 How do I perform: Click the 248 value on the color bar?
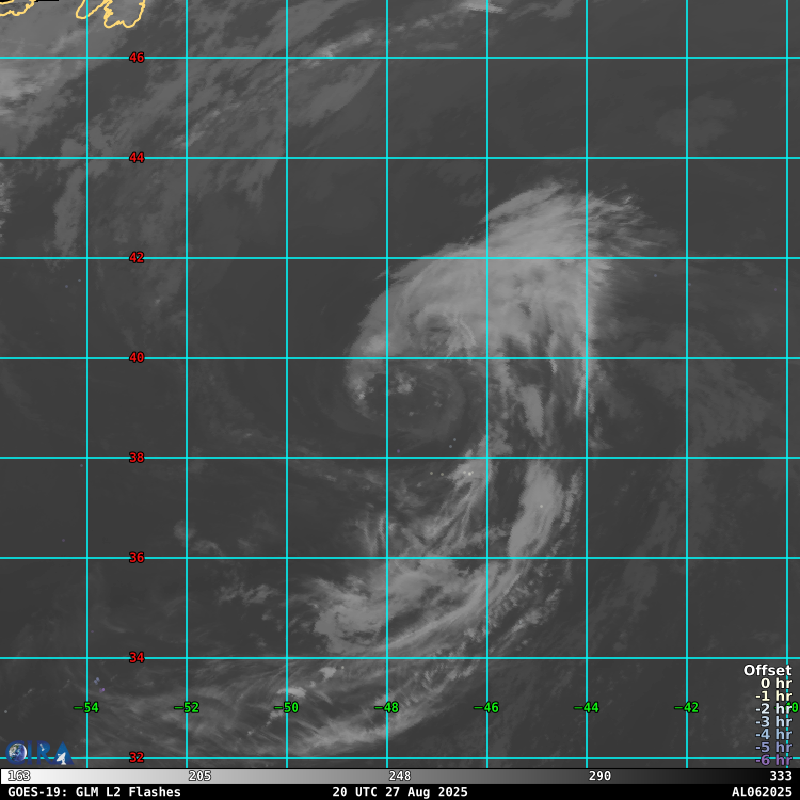tap(400, 776)
